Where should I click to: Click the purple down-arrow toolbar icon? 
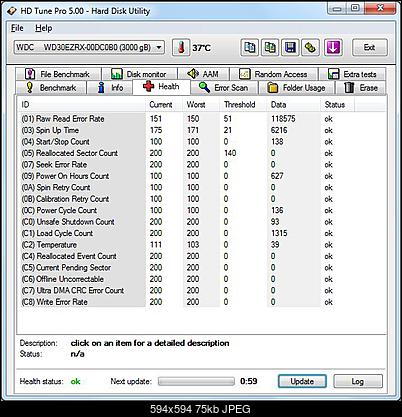pyautogui.click(x=333, y=47)
